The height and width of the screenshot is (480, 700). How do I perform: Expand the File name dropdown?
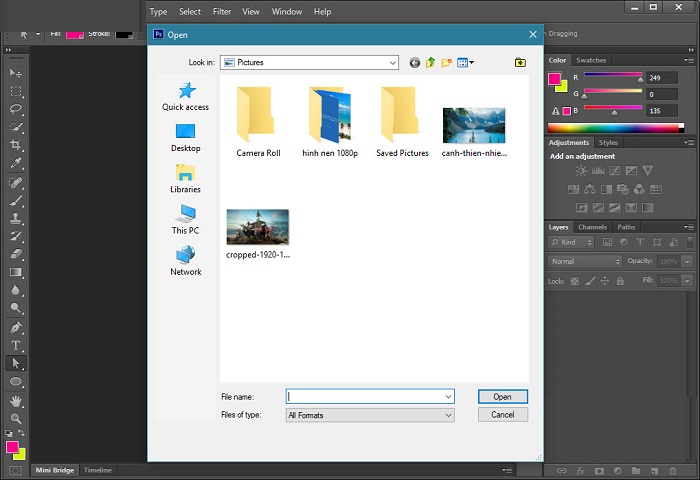tap(448, 397)
